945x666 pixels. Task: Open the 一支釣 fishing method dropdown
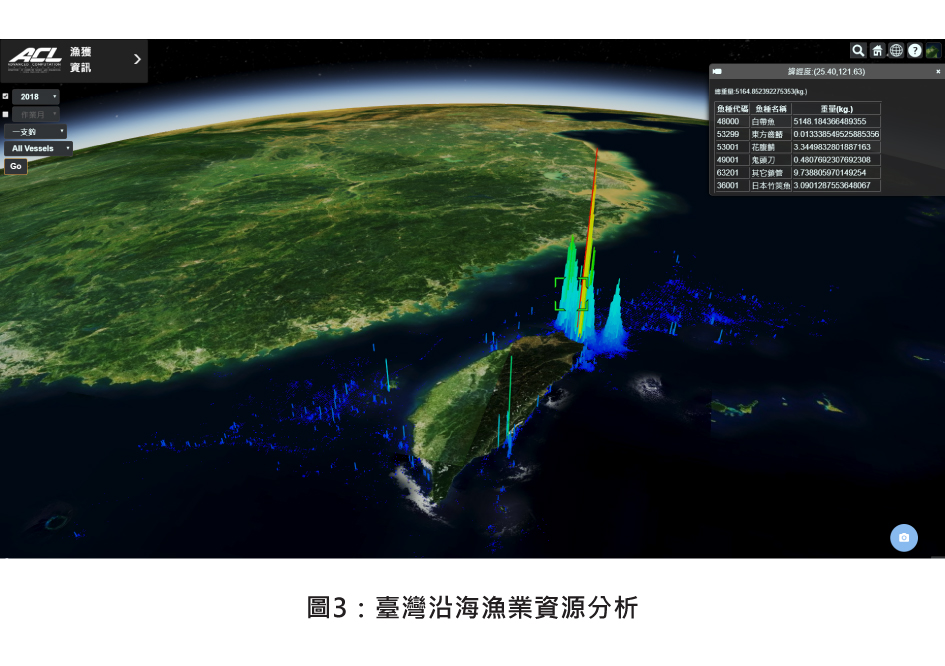tap(36, 131)
